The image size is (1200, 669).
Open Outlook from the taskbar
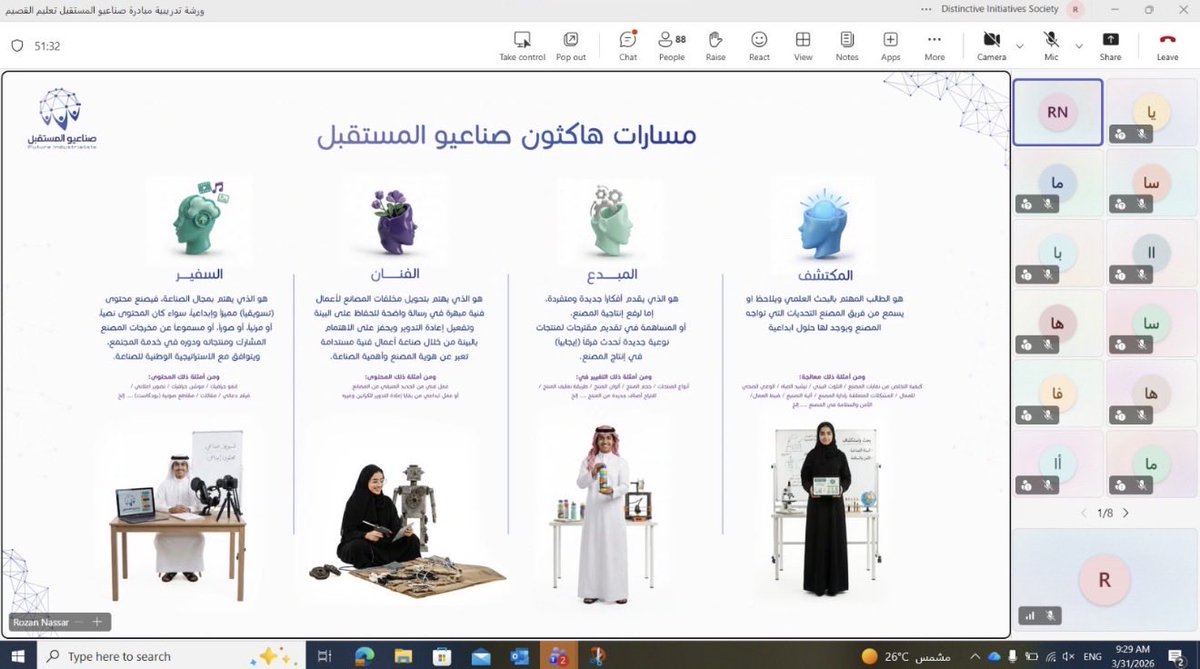[x=518, y=656]
